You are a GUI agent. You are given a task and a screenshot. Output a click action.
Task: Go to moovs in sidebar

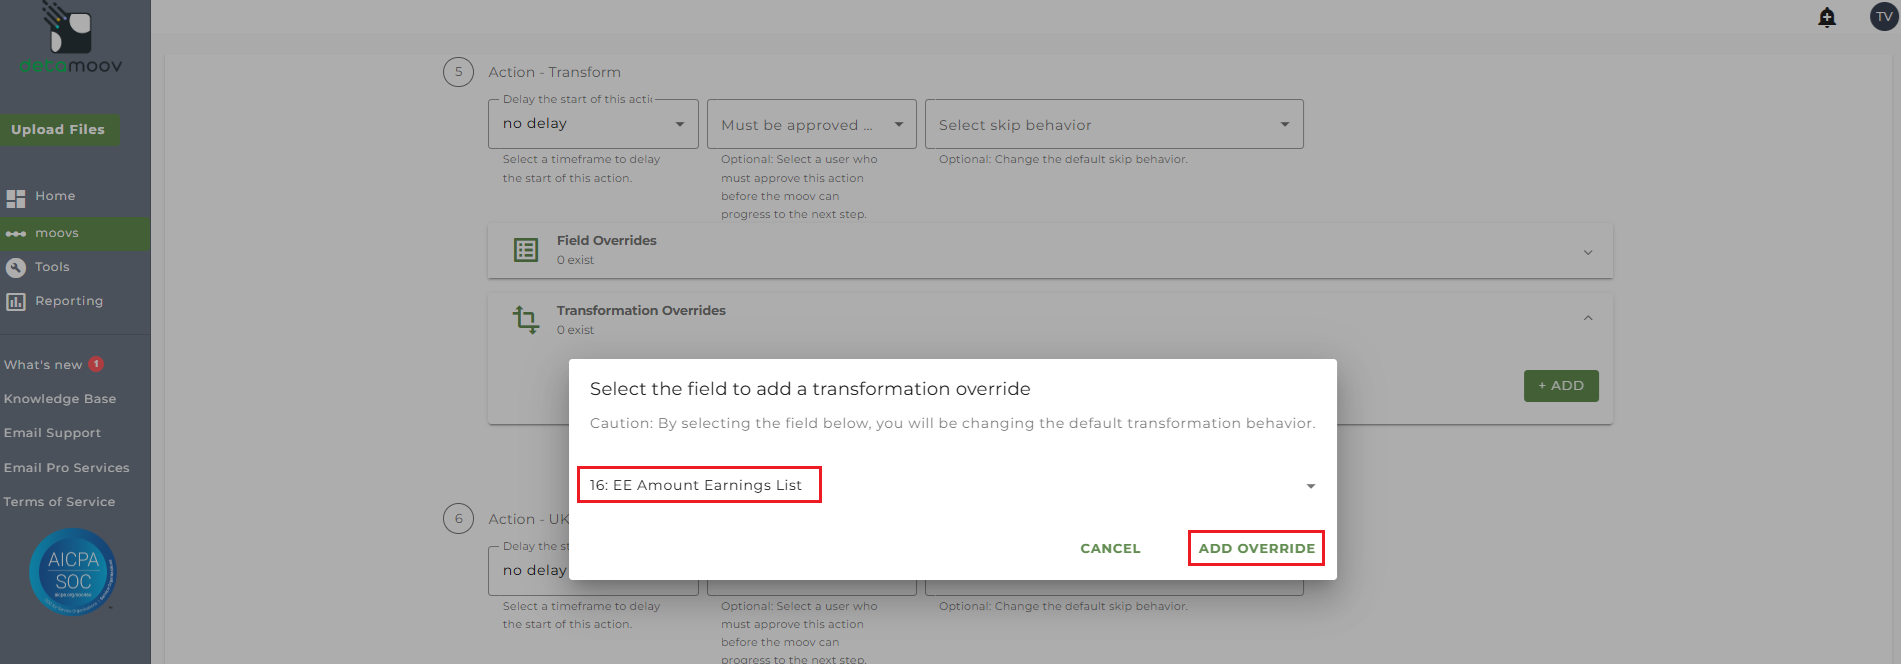tap(57, 233)
